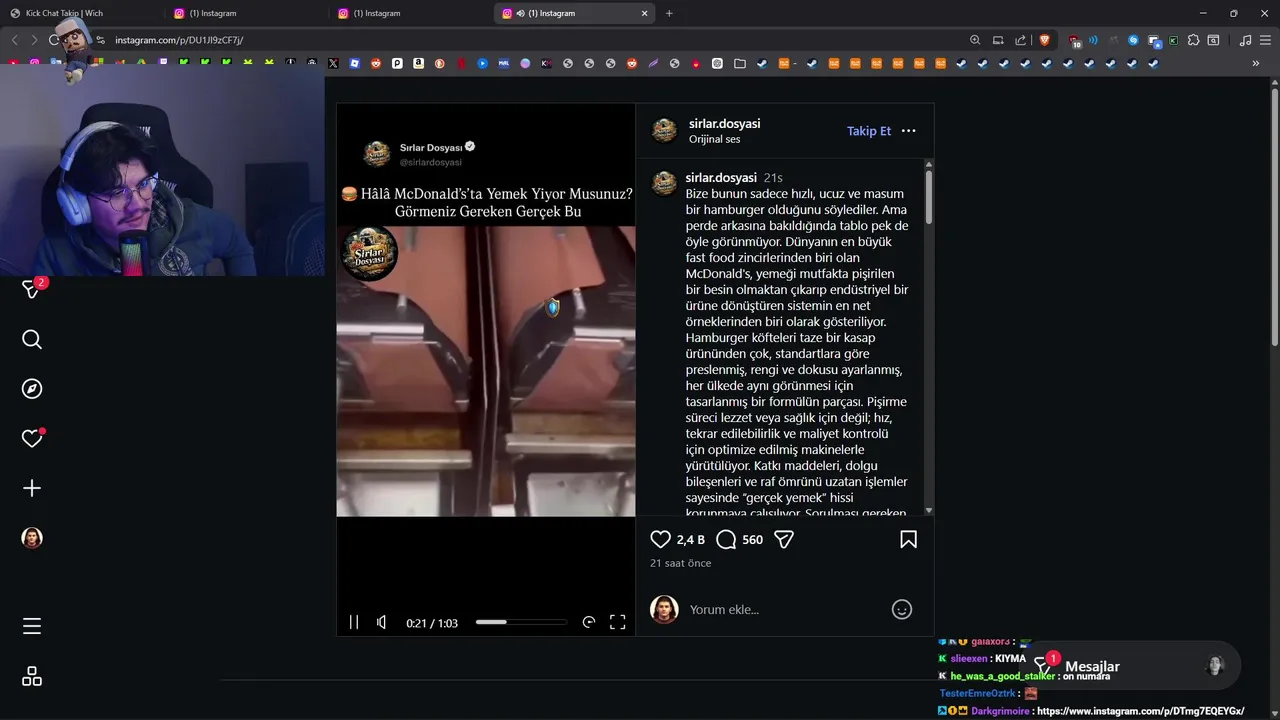The image size is (1280, 720).
Task: Click own avatar beside comment field
Action: coord(664,609)
